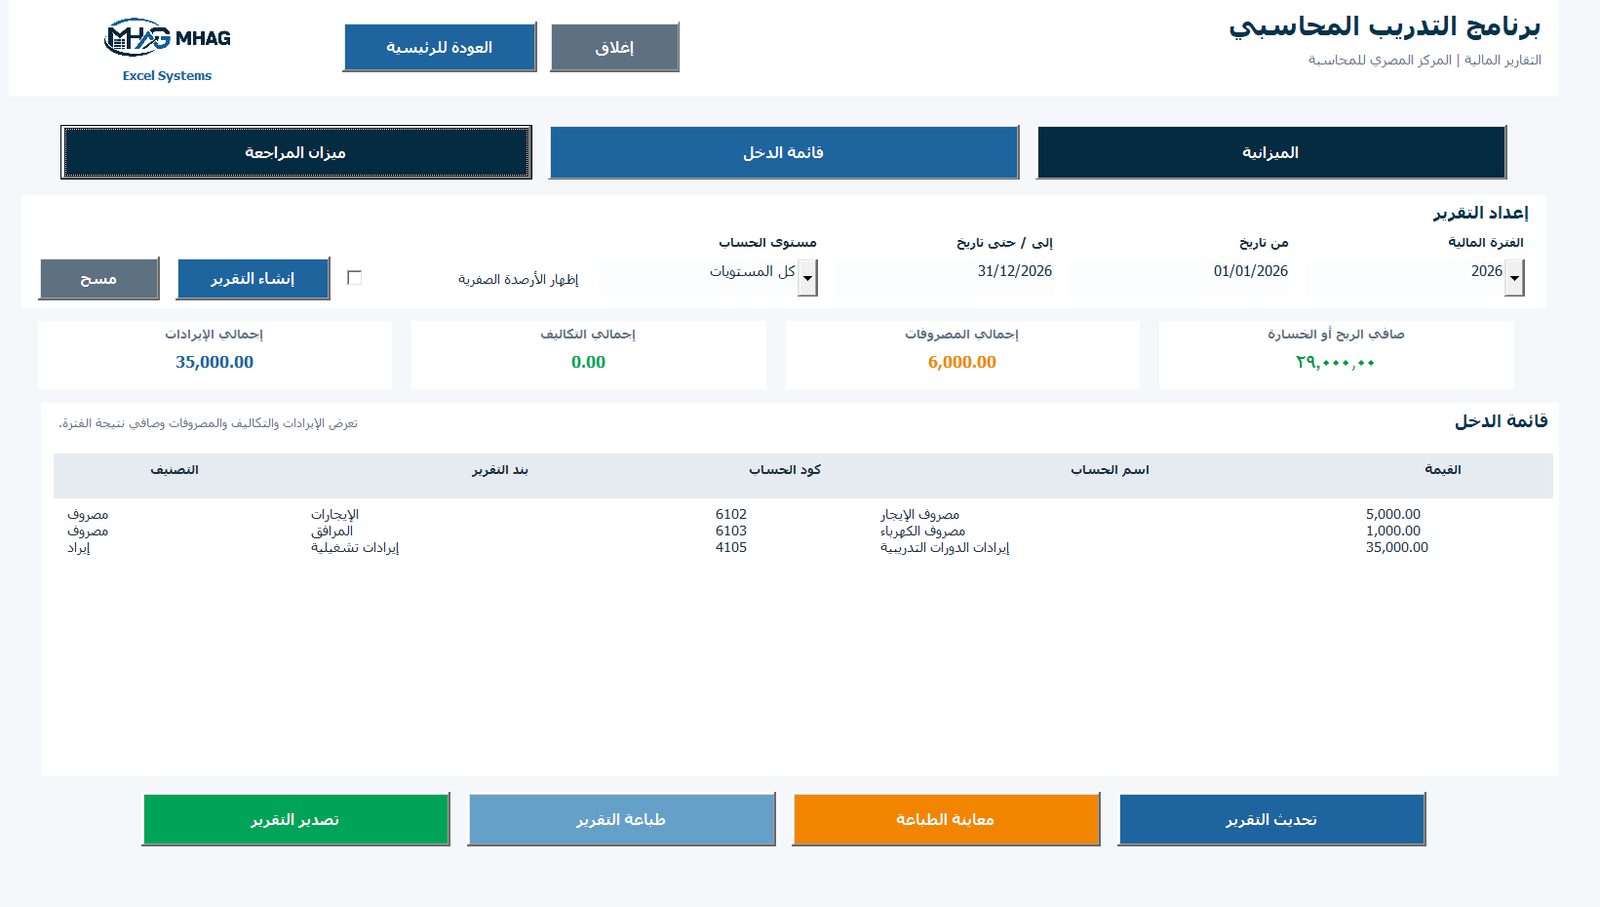This screenshot has height=907, width=1600.
Task: Enable the إظهار الأرصدة الصفرية checkbox
Action: [x=354, y=278]
